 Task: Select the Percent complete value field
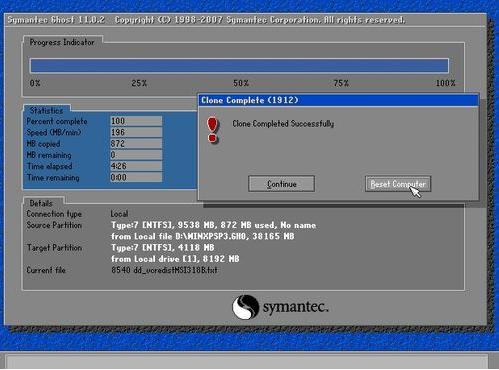coord(136,121)
